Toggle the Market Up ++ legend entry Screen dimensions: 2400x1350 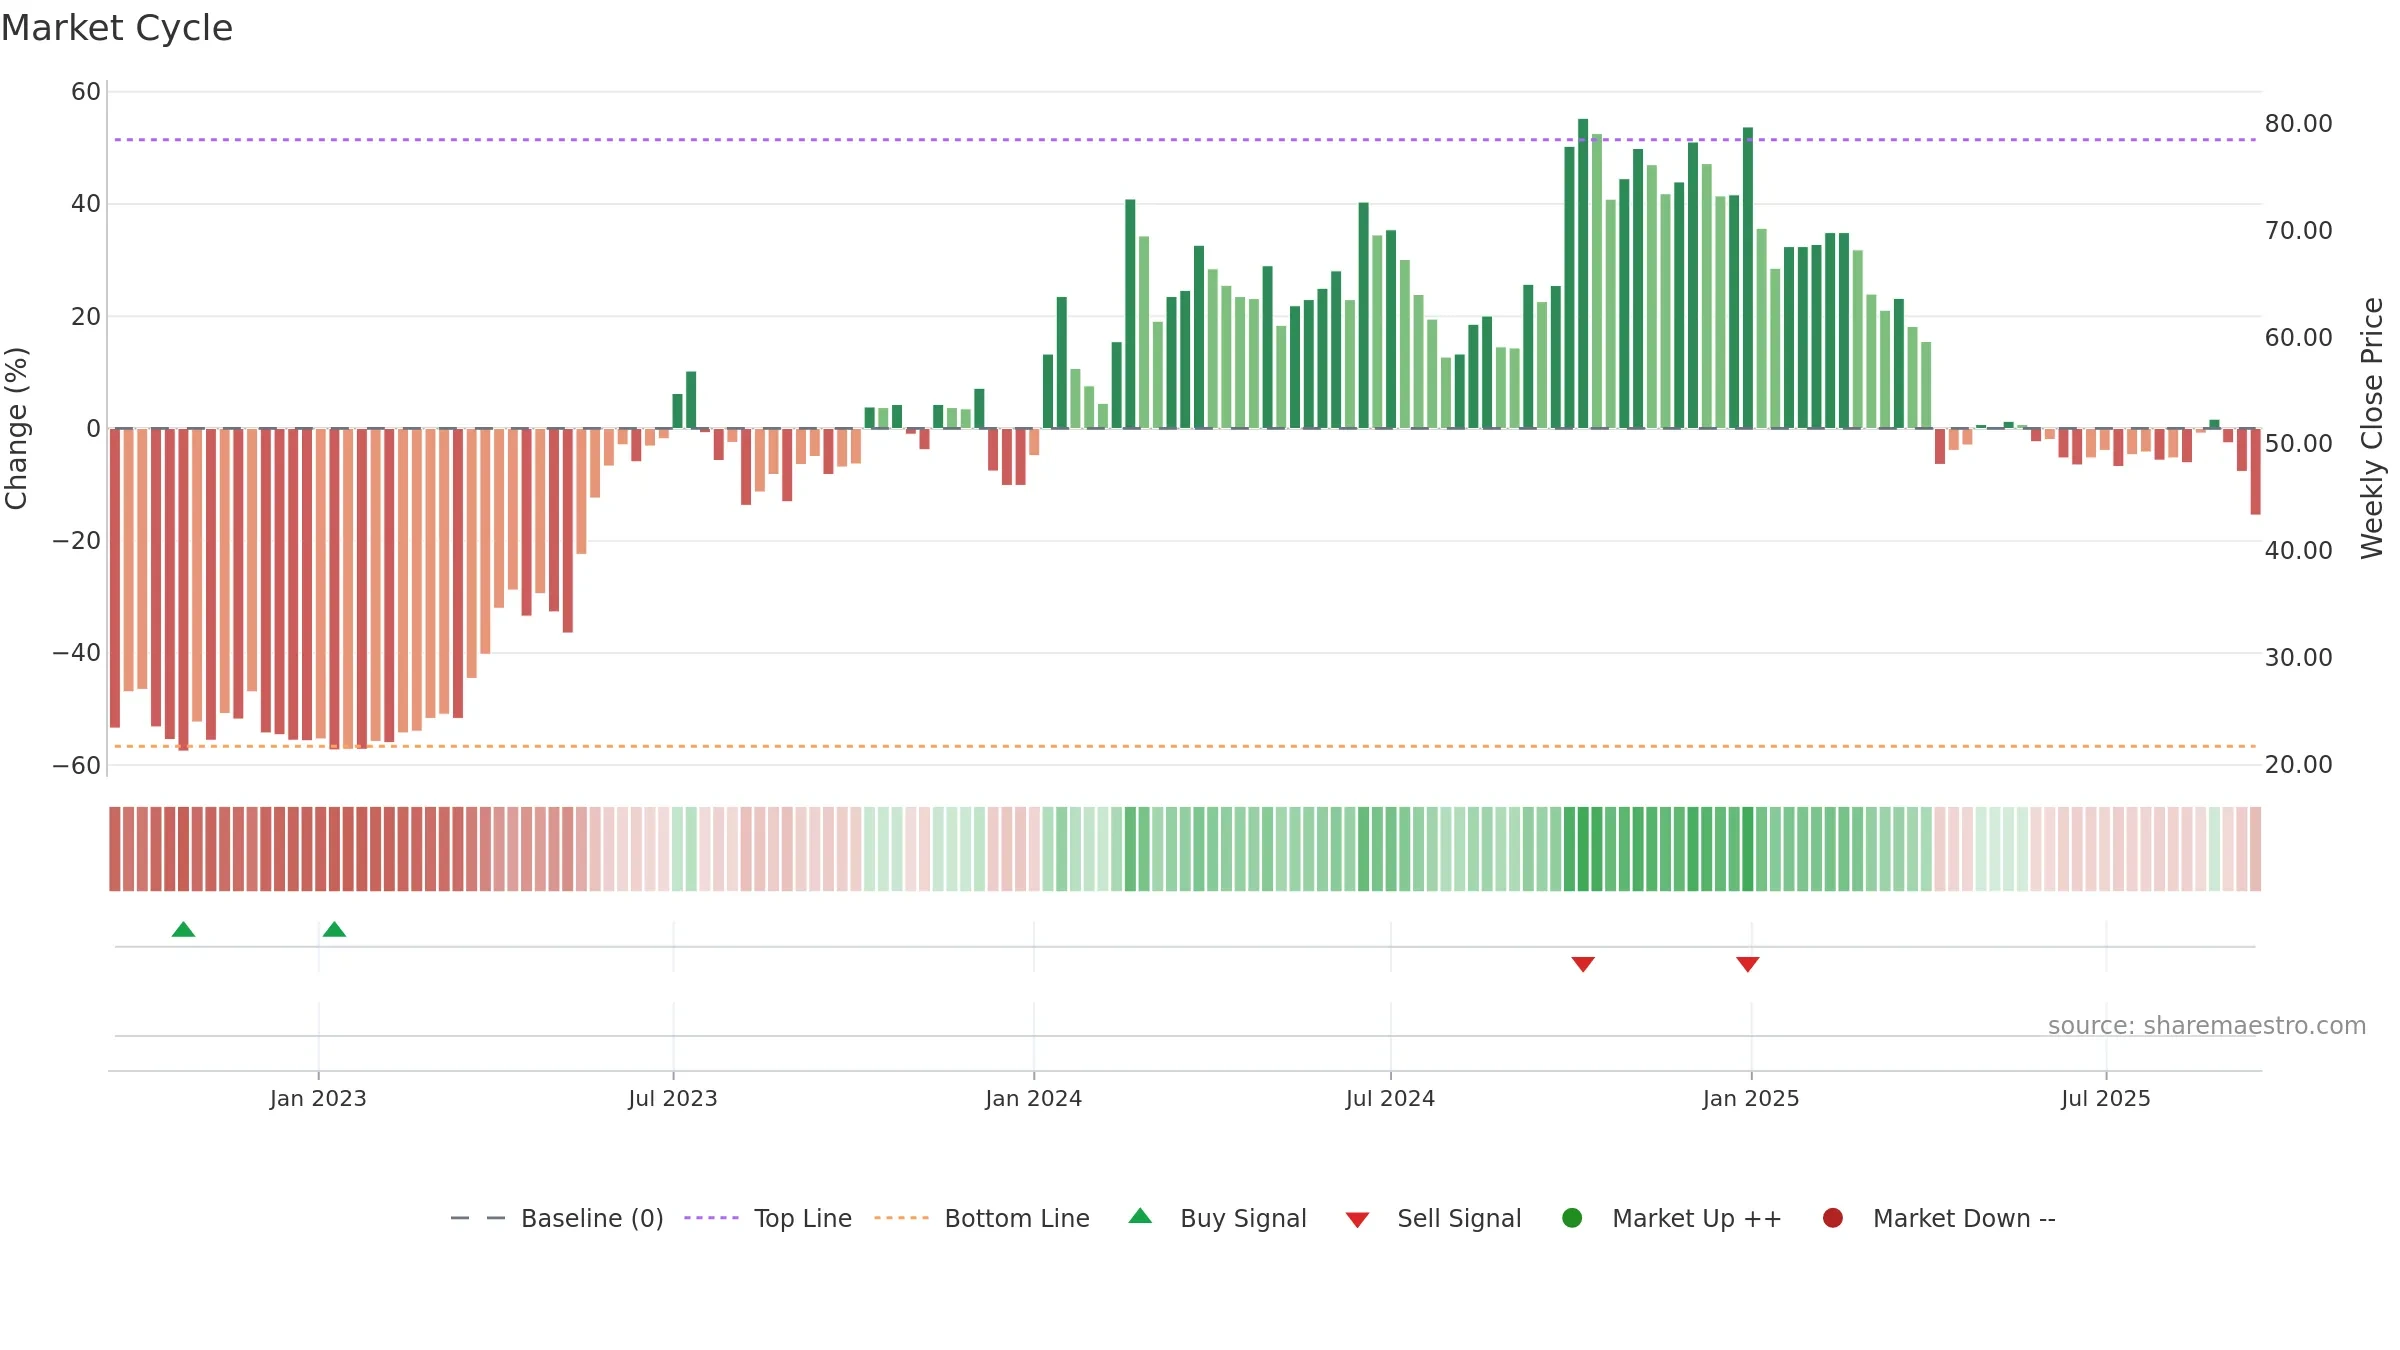click(1672, 1218)
